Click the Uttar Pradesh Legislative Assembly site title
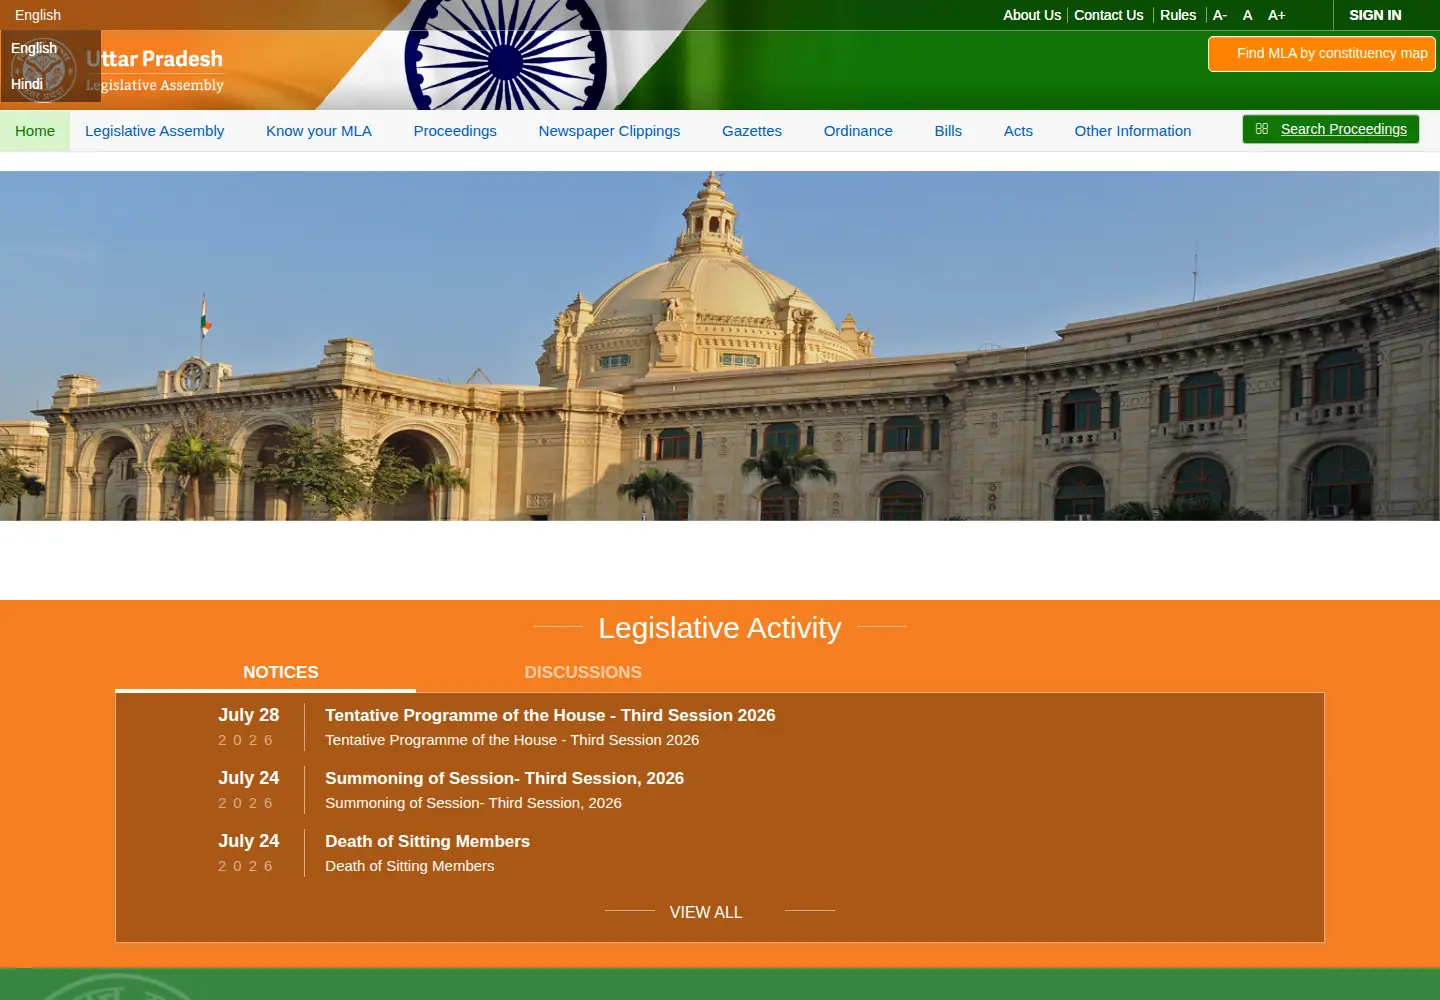 155,70
